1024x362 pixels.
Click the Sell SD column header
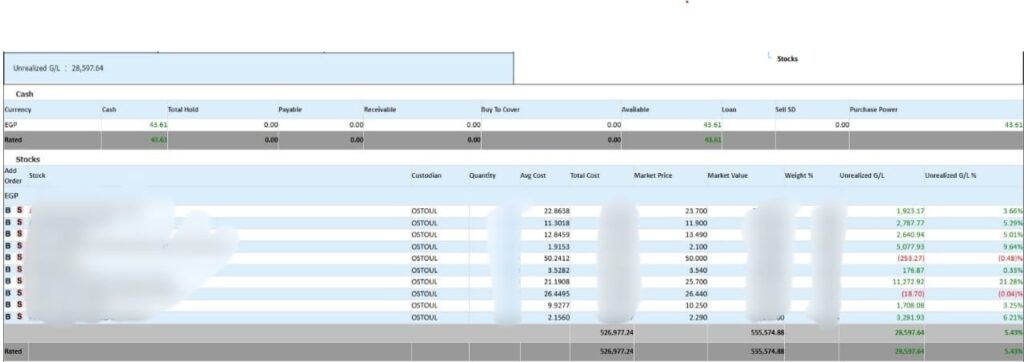pos(785,109)
